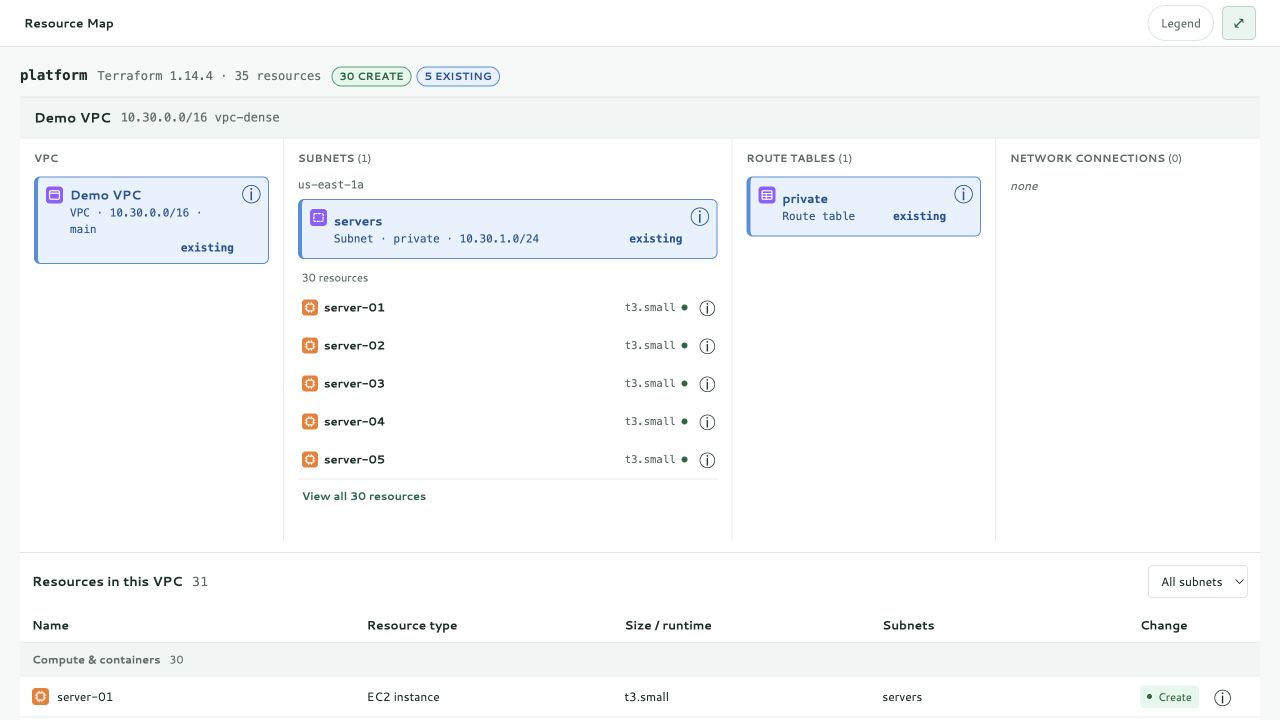
Task: Click the Resources in this VPC heading
Action: tap(107, 581)
